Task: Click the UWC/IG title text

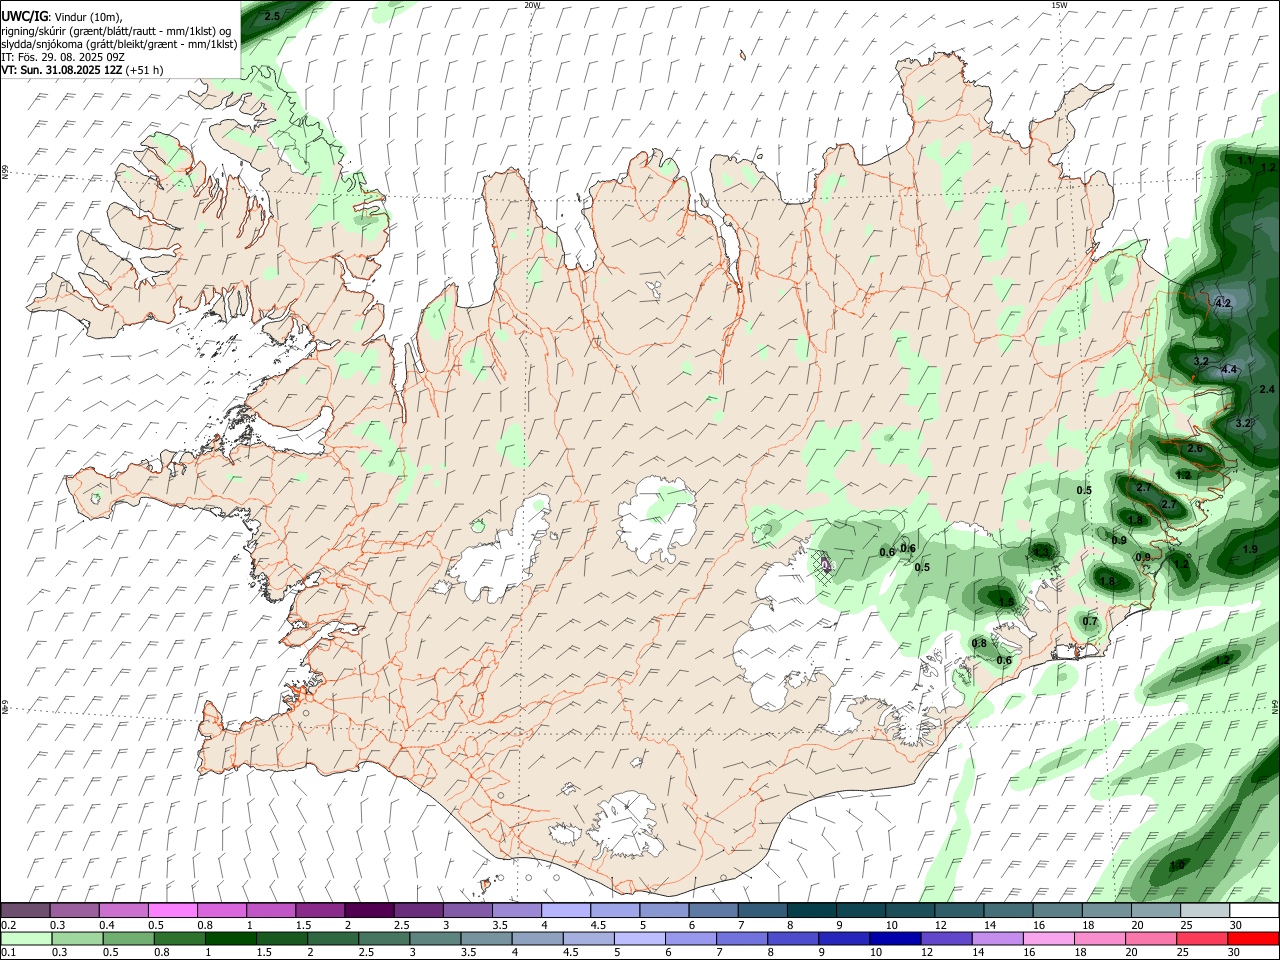Action: (x=24, y=15)
